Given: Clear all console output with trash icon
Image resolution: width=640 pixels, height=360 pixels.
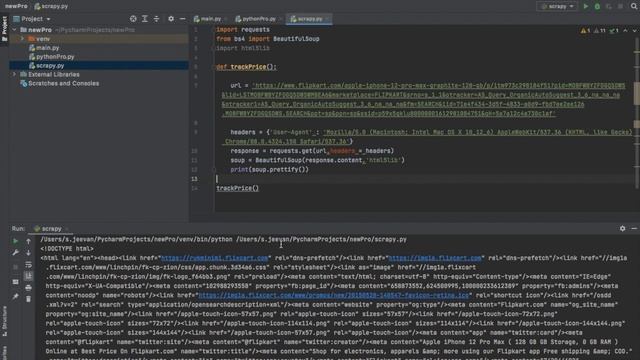Looking at the screenshot, I should 28,299.
